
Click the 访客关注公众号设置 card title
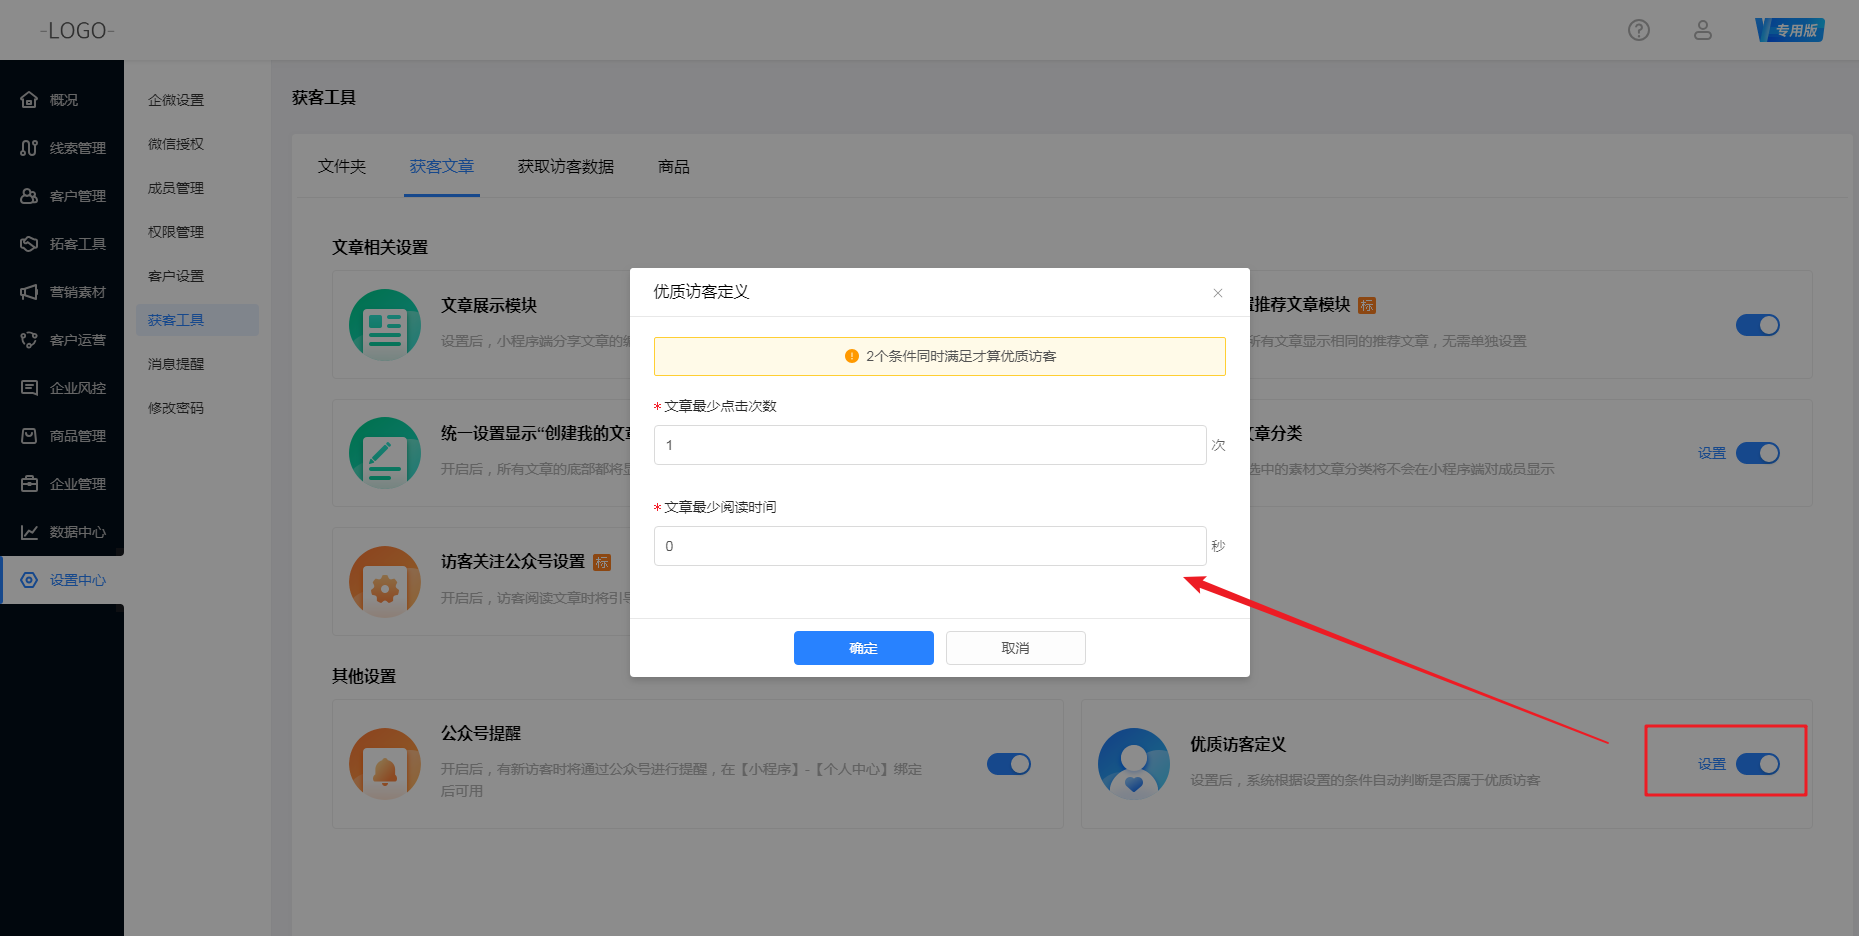point(513,562)
